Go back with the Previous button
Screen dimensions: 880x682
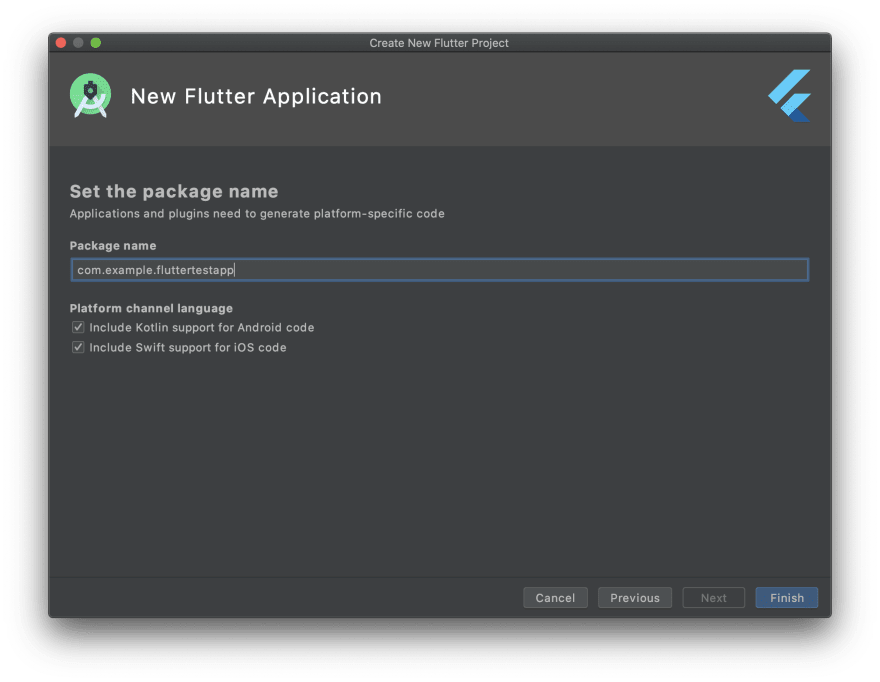(635, 598)
